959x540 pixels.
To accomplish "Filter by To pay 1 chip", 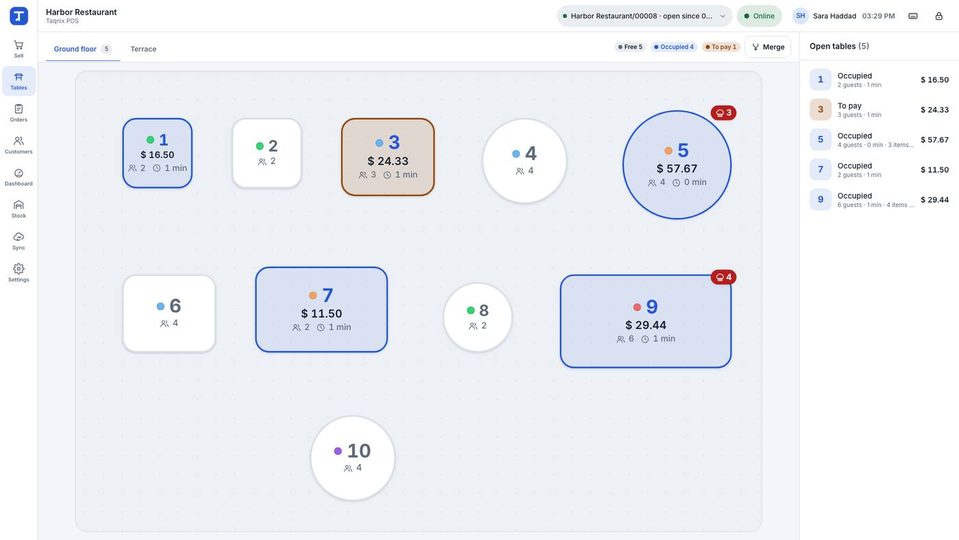I will tap(720, 47).
